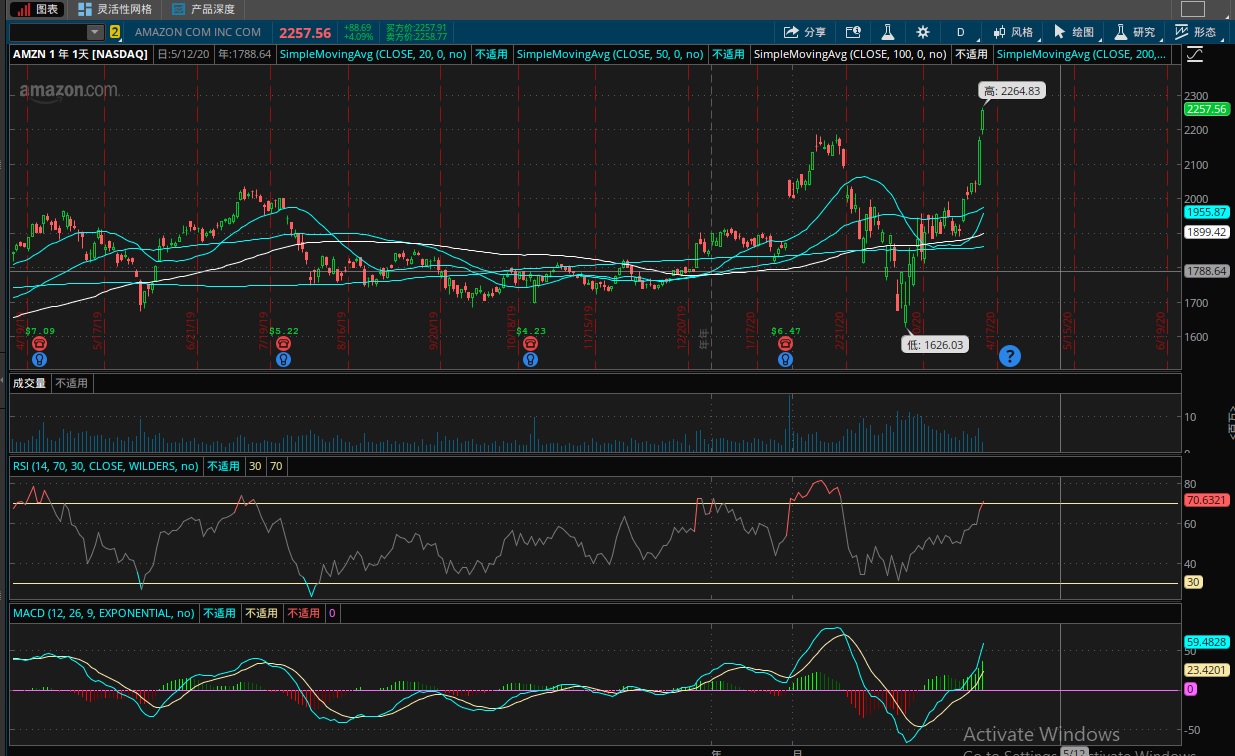1235x756 pixels.
Task: Click the blue question mark help icon
Action: (1010, 355)
